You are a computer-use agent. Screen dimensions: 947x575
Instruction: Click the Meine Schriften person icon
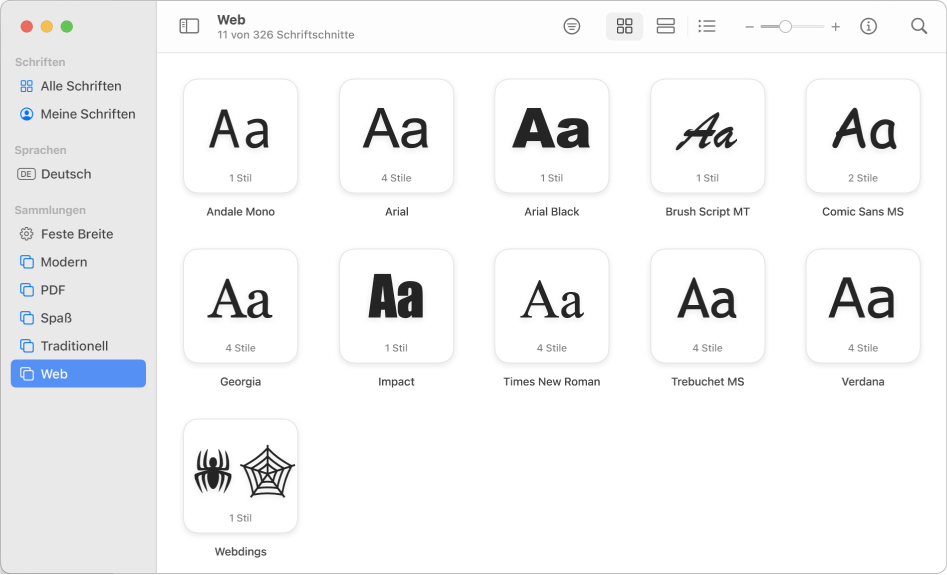click(27, 114)
